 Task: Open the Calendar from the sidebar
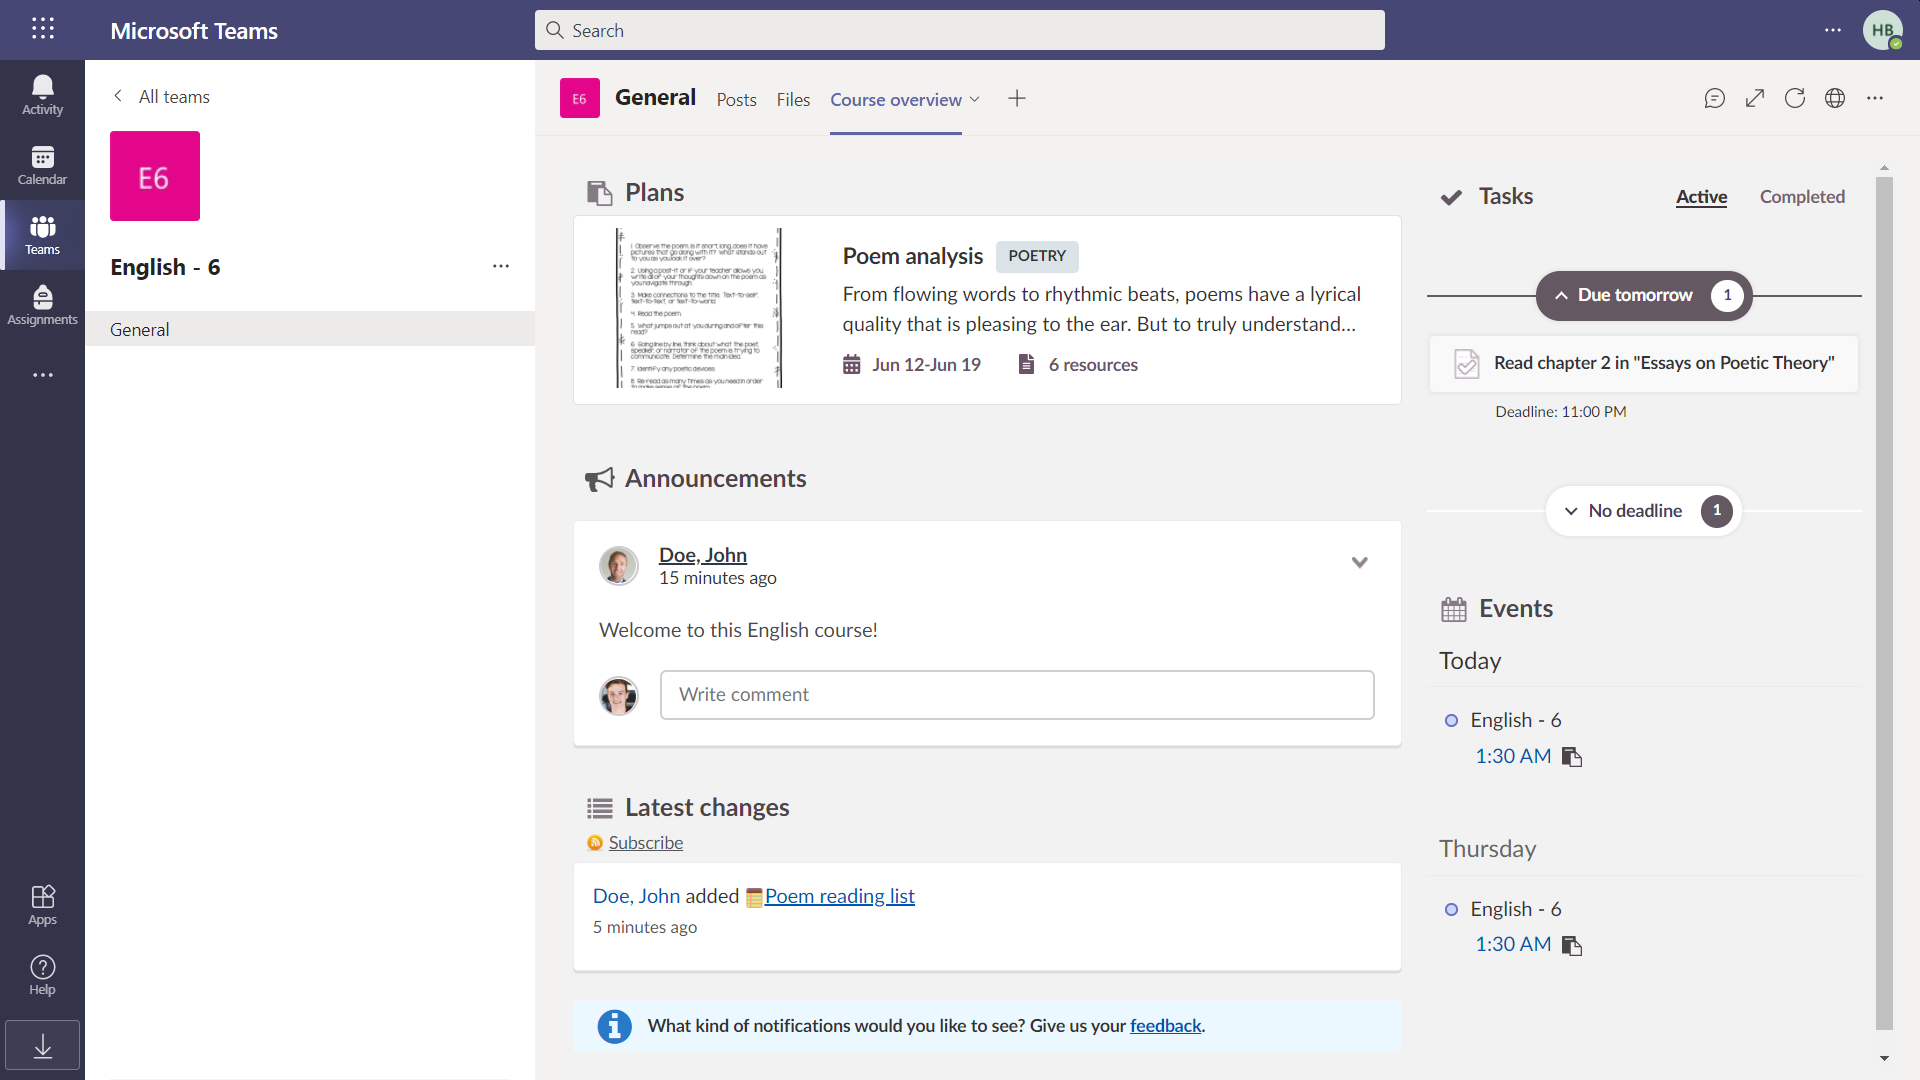point(42,165)
